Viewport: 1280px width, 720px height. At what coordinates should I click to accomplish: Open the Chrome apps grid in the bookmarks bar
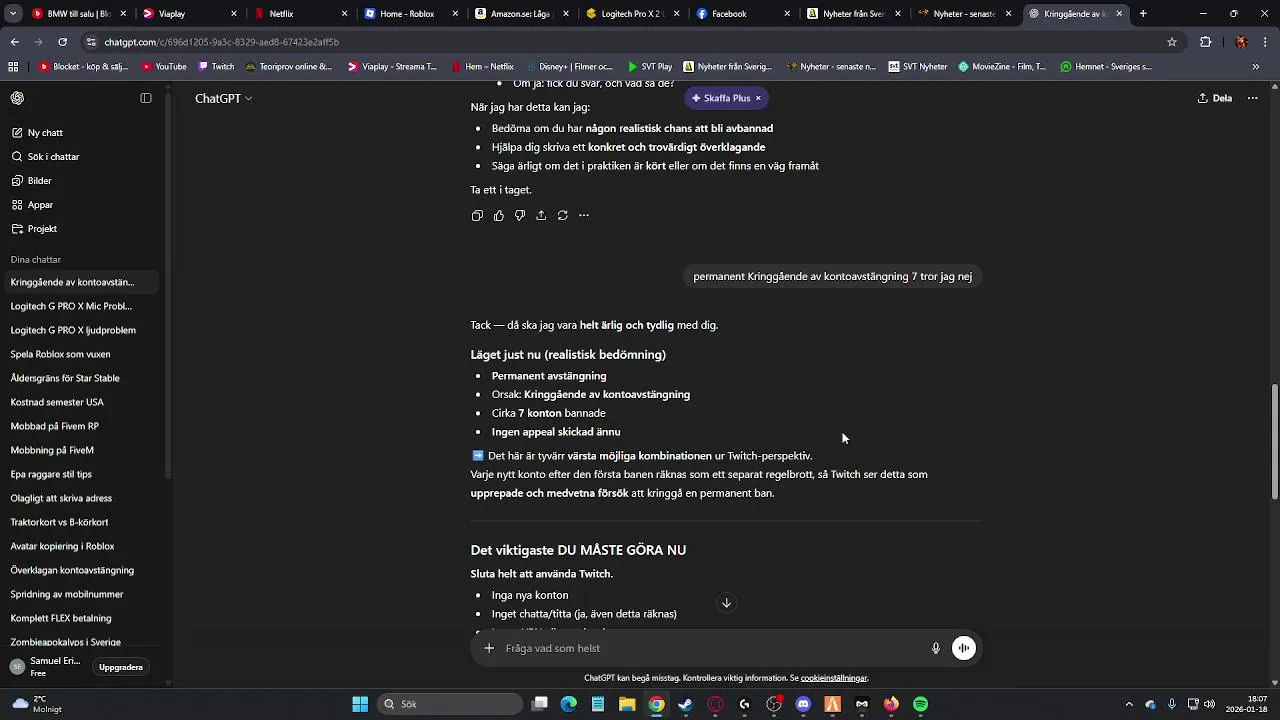[x=13, y=67]
